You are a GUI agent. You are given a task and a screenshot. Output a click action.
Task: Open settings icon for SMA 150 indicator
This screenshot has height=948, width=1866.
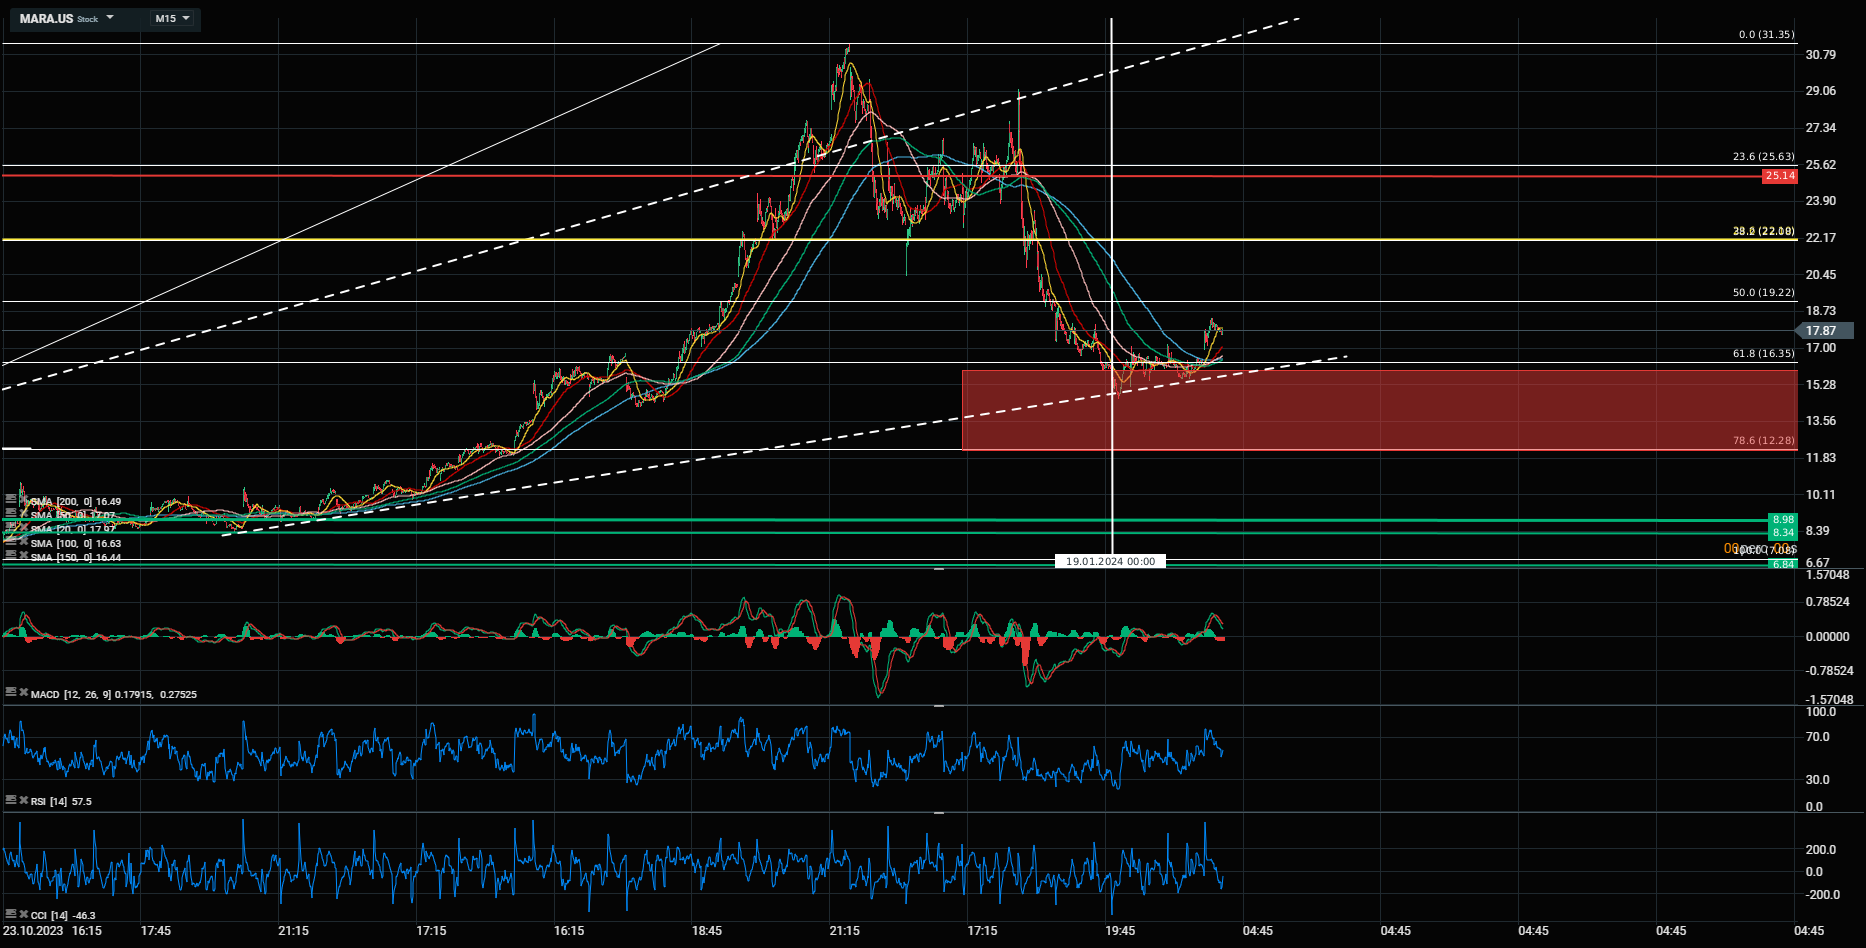pyautogui.click(x=11, y=555)
